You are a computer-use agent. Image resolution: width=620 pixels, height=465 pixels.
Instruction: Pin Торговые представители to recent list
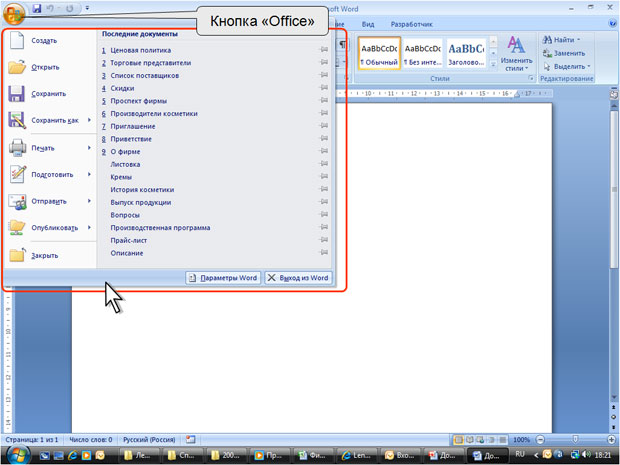[324, 62]
